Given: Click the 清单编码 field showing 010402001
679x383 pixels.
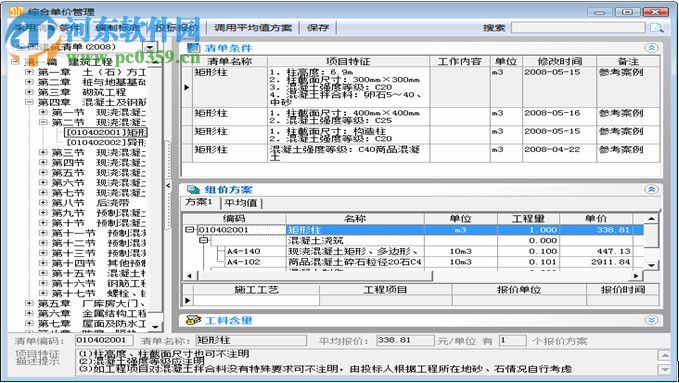Looking at the screenshot, I should click(x=104, y=341).
